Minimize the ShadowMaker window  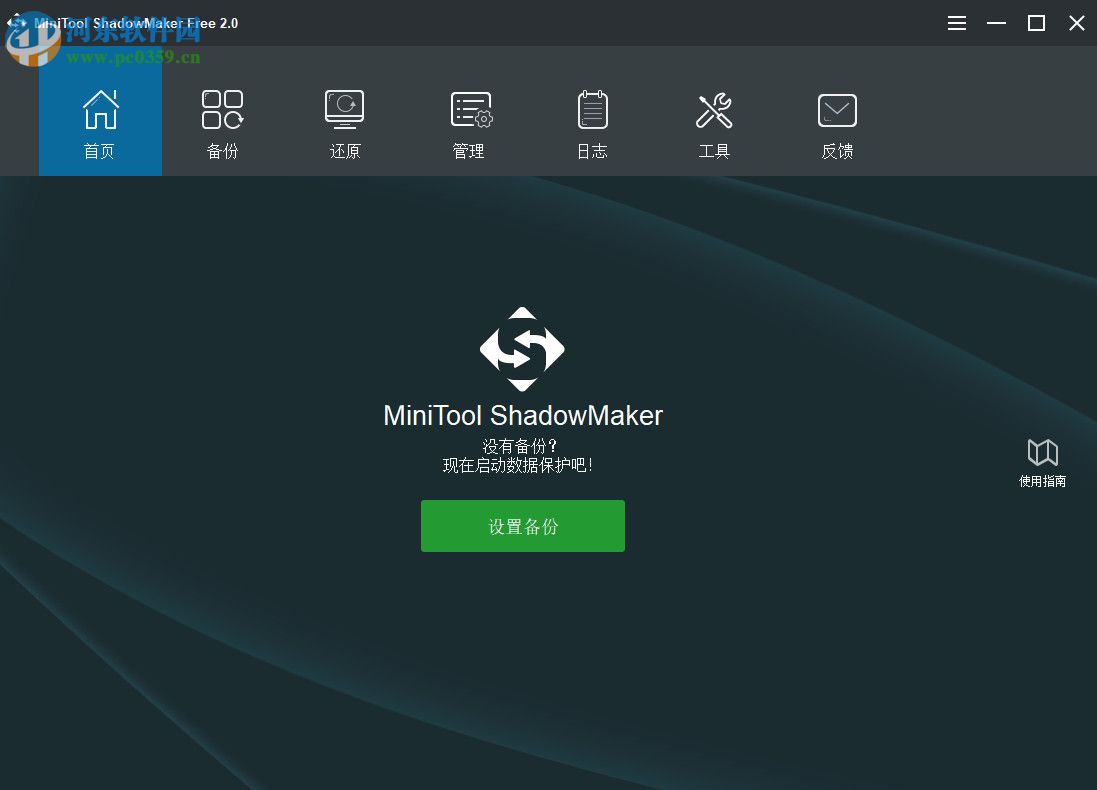(996, 22)
